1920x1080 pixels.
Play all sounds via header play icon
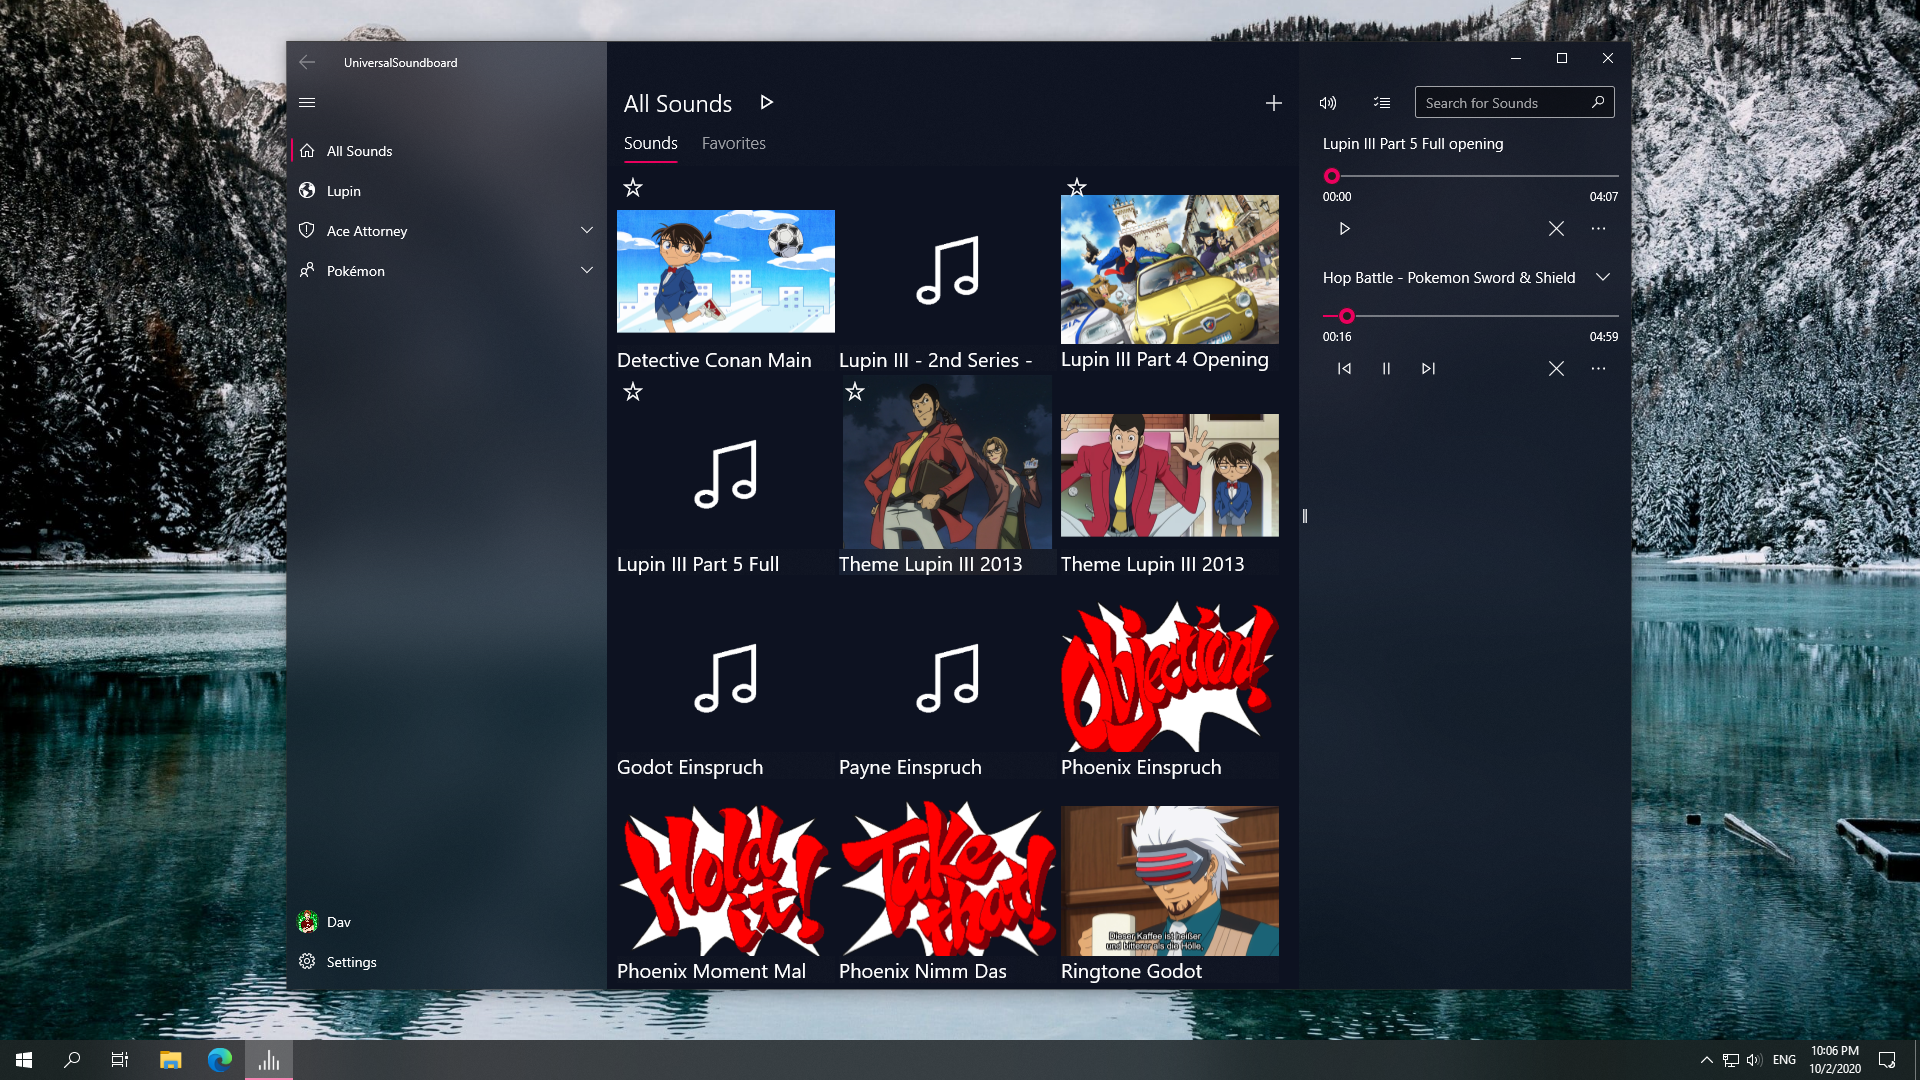pyautogui.click(x=766, y=102)
